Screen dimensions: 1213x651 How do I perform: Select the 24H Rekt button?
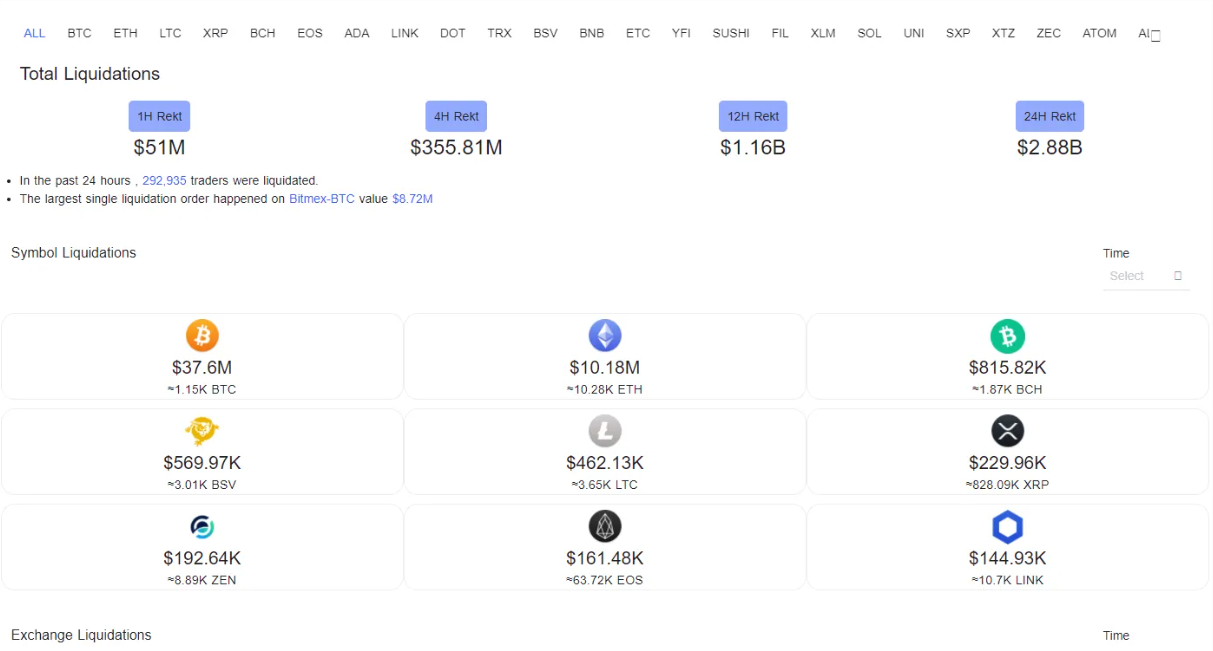1049,116
